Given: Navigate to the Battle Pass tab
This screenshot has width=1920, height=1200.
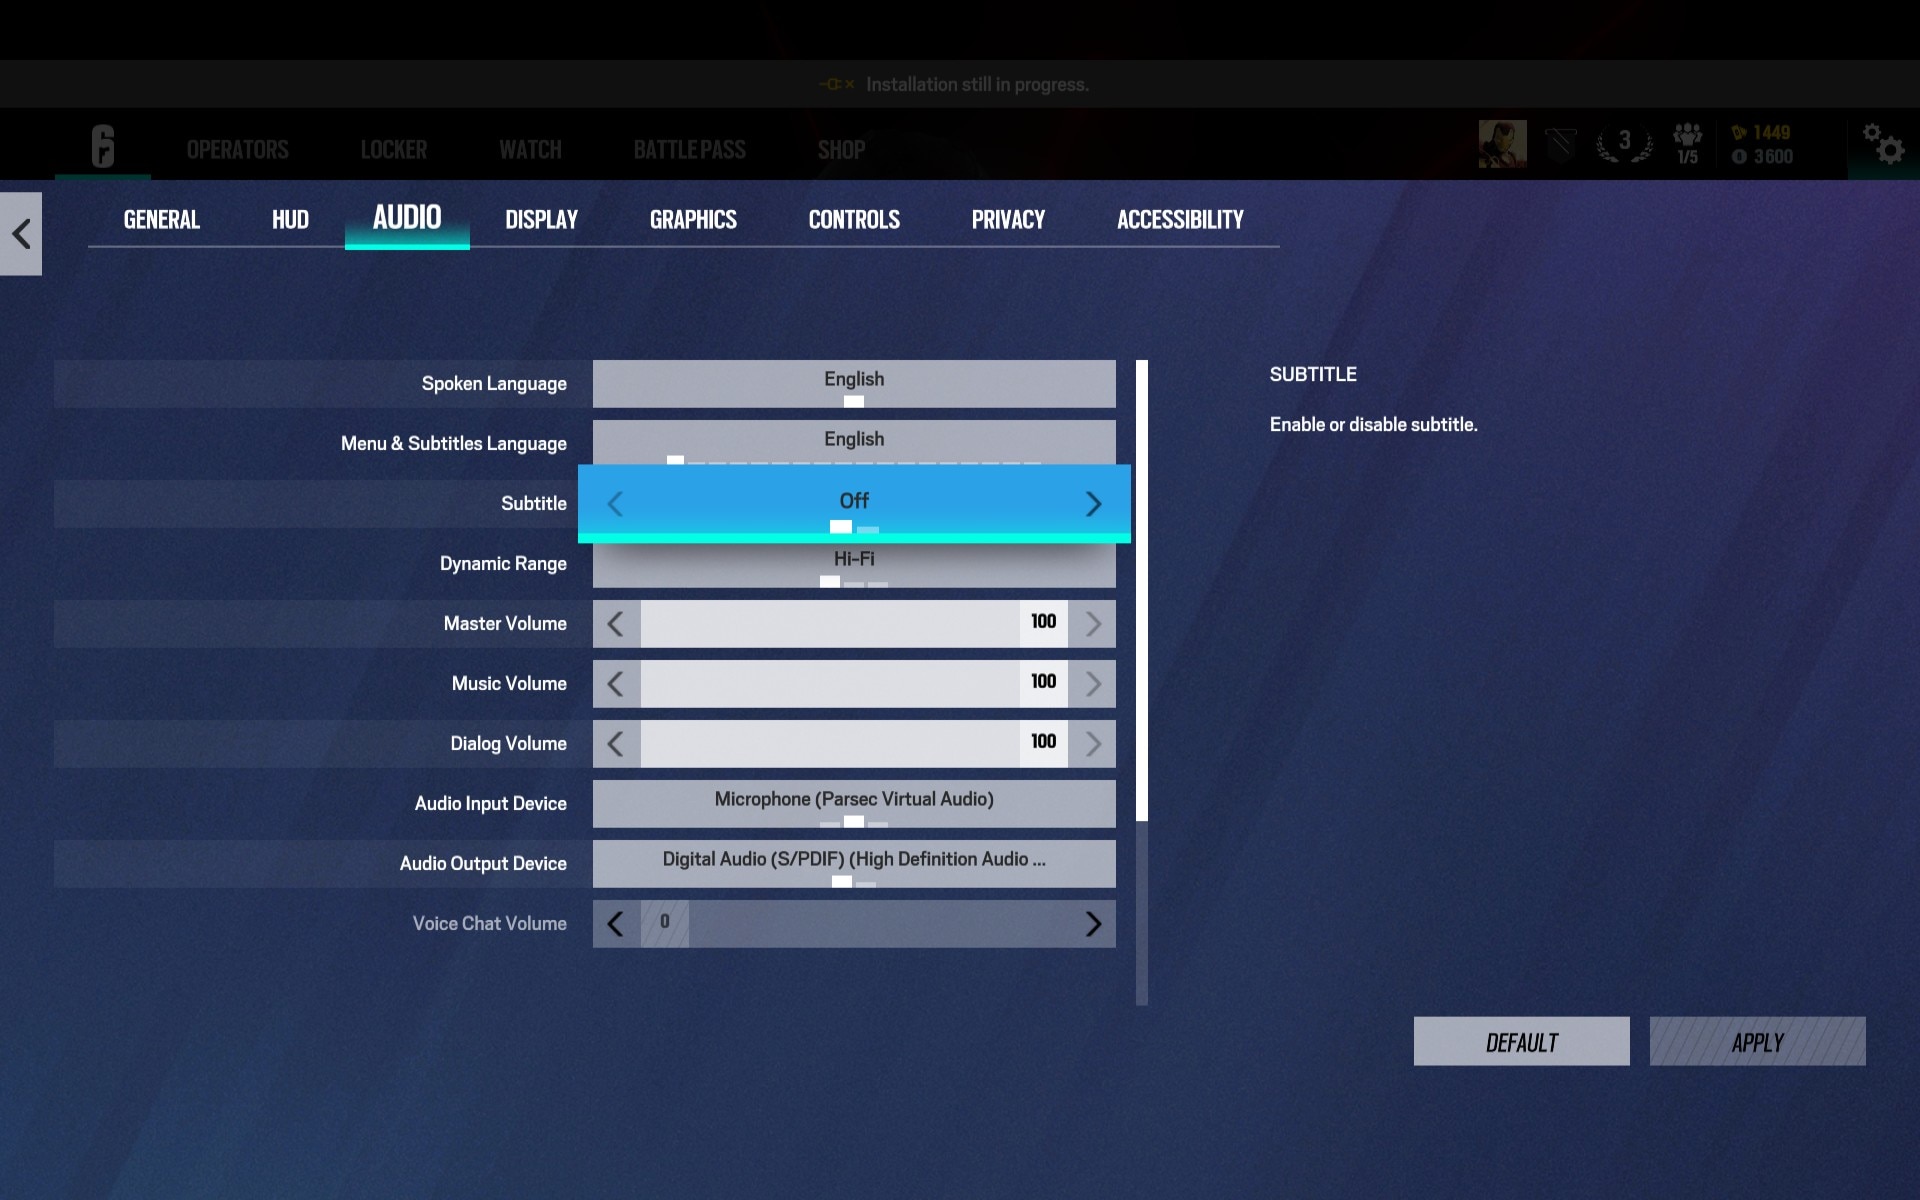Looking at the screenshot, I should pos(688,149).
